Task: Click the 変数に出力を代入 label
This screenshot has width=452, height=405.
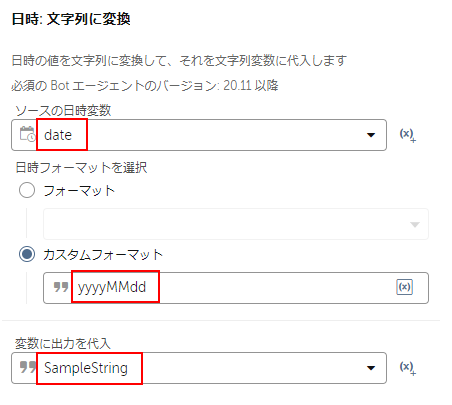Action: pyautogui.click(x=63, y=343)
